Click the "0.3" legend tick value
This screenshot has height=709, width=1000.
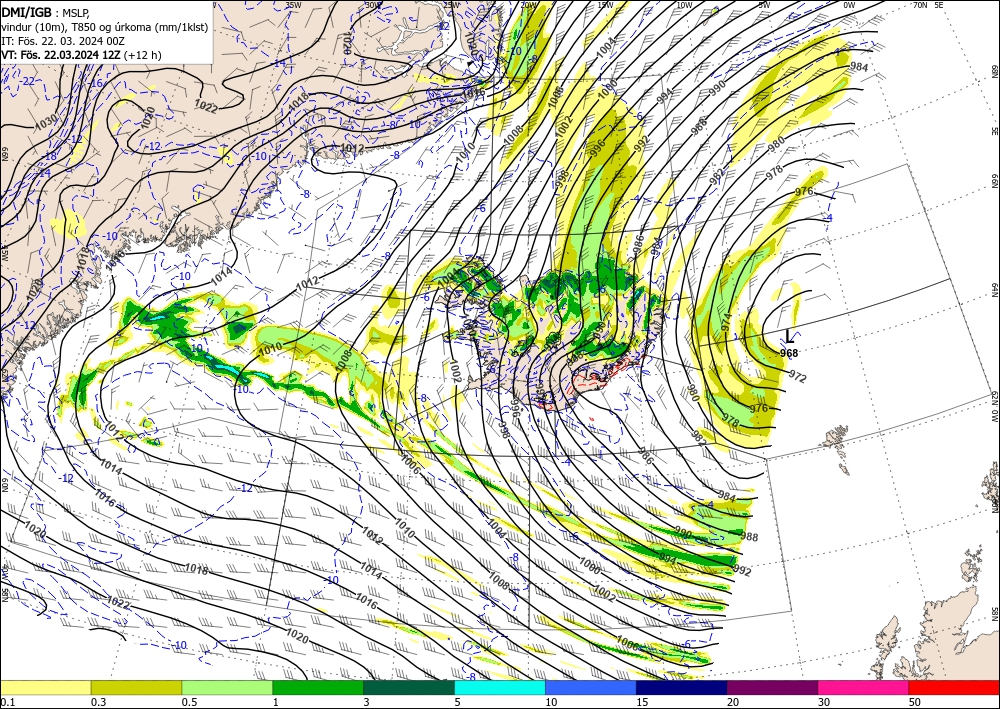point(98,702)
